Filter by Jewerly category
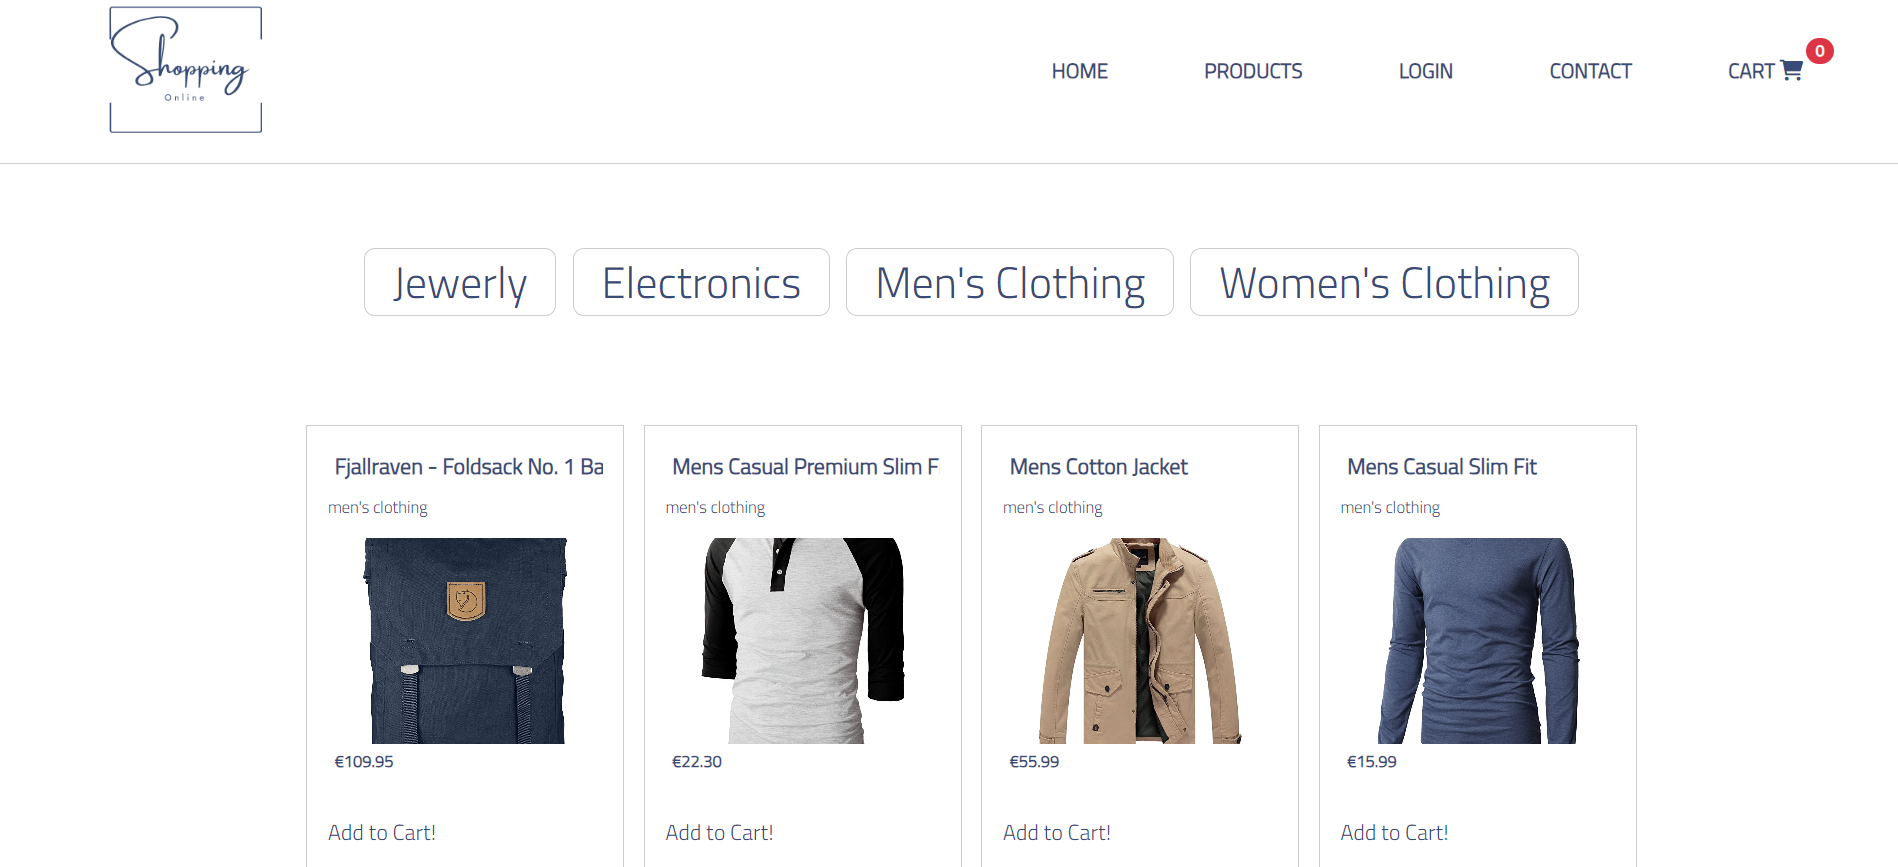The width and height of the screenshot is (1898, 867). click(459, 283)
